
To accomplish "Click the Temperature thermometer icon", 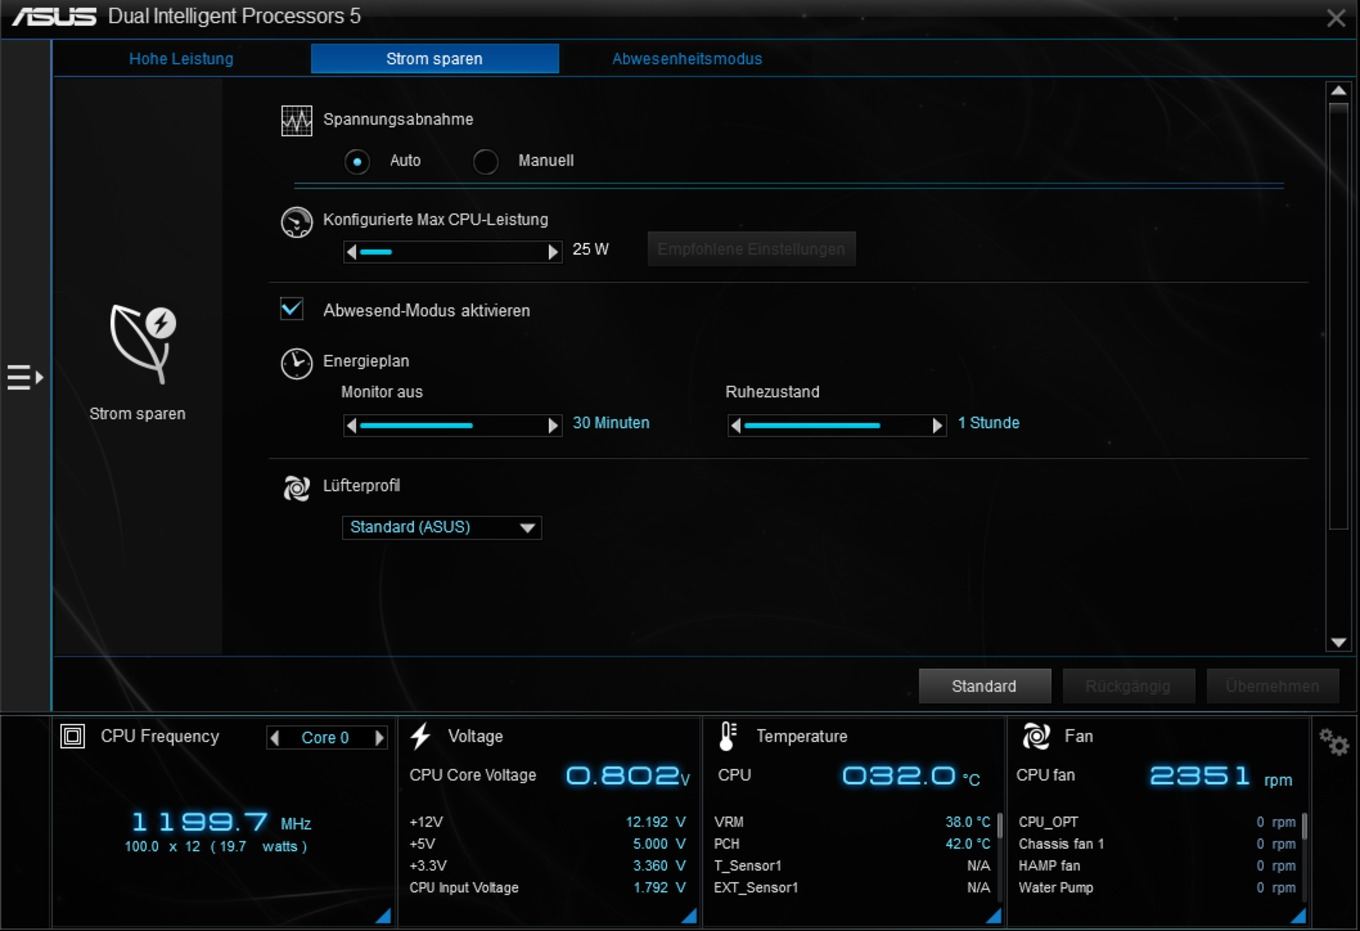I will tap(728, 736).
